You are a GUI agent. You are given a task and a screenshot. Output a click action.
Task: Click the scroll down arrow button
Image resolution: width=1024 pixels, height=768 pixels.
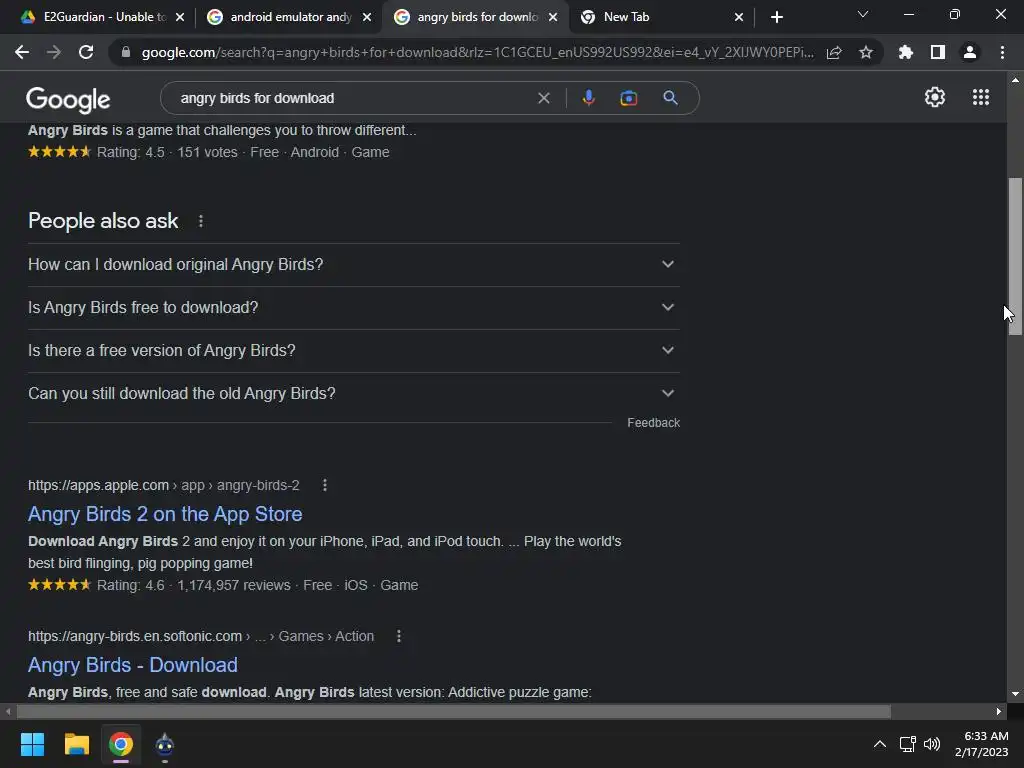pos(1015,695)
